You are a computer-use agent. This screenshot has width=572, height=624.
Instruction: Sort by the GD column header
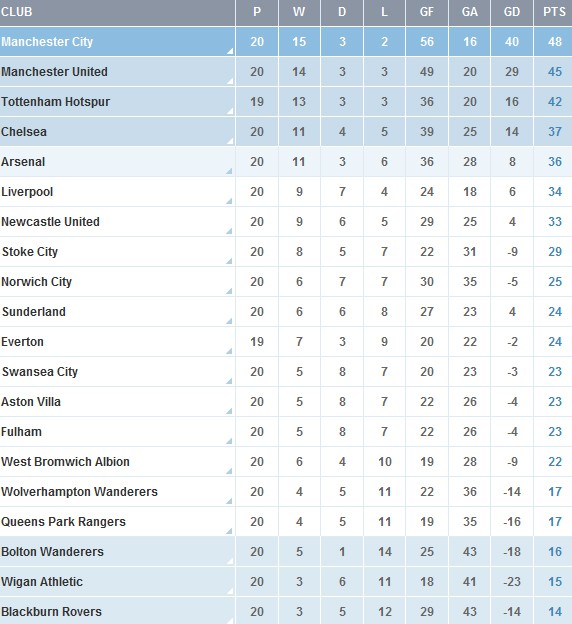click(511, 12)
